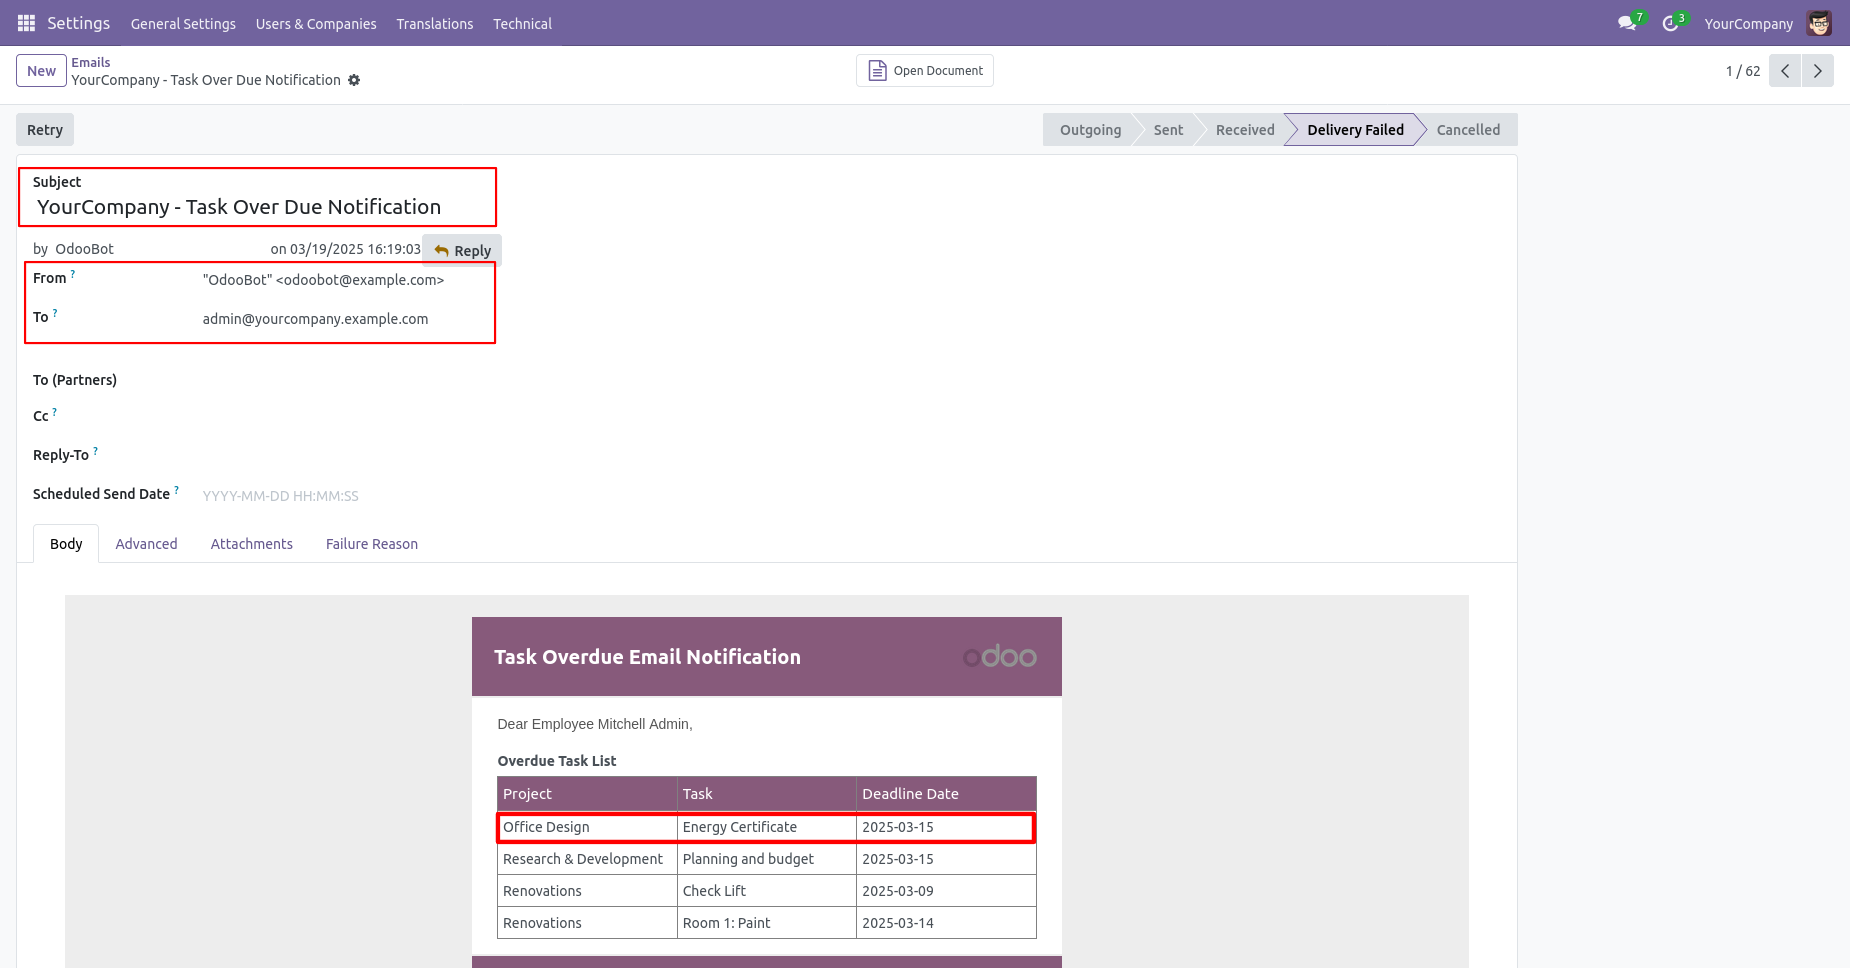
Task: Click the record pager 1 / 62
Action: coord(1742,71)
